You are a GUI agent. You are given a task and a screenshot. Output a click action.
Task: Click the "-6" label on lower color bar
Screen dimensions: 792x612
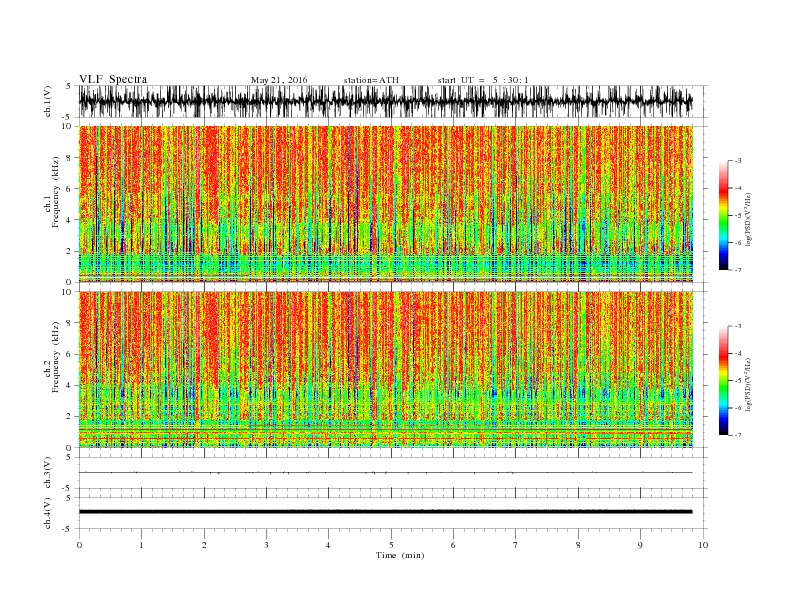click(x=738, y=408)
